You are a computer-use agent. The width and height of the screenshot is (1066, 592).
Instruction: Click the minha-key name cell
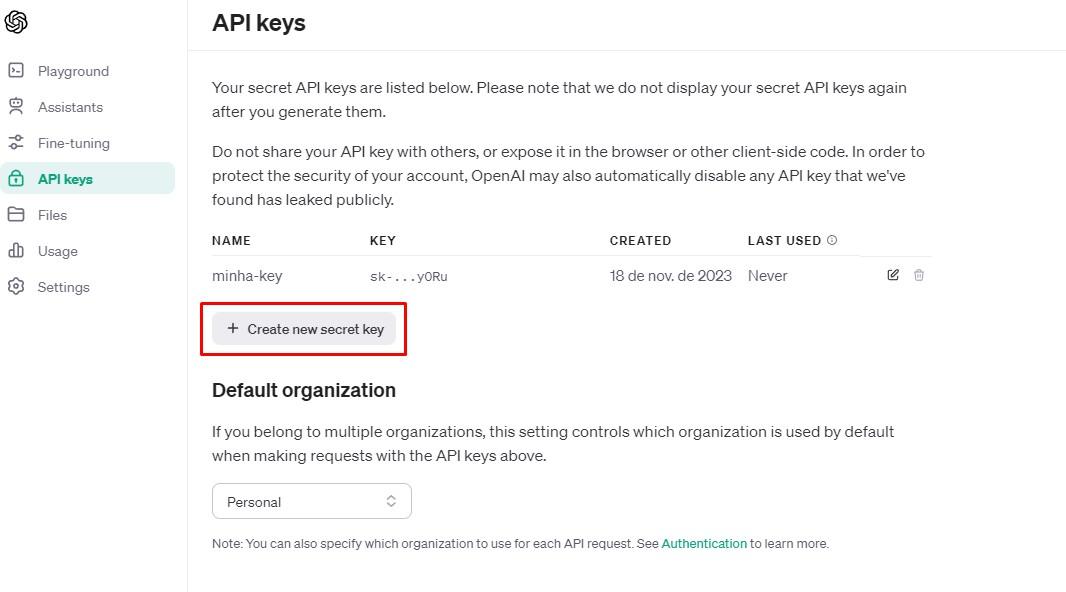(x=247, y=276)
